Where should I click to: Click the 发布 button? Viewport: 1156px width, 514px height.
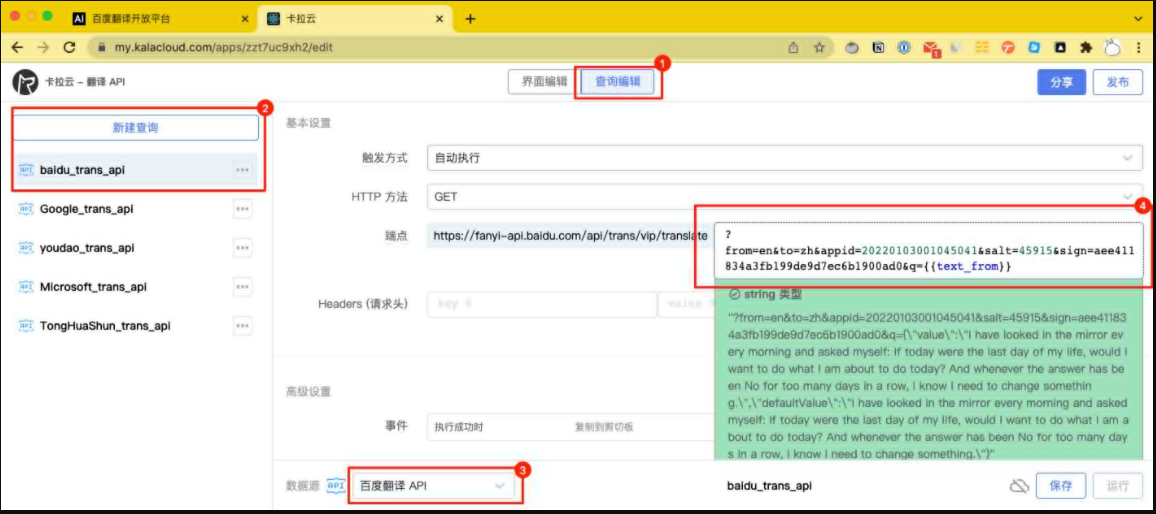tap(1117, 83)
